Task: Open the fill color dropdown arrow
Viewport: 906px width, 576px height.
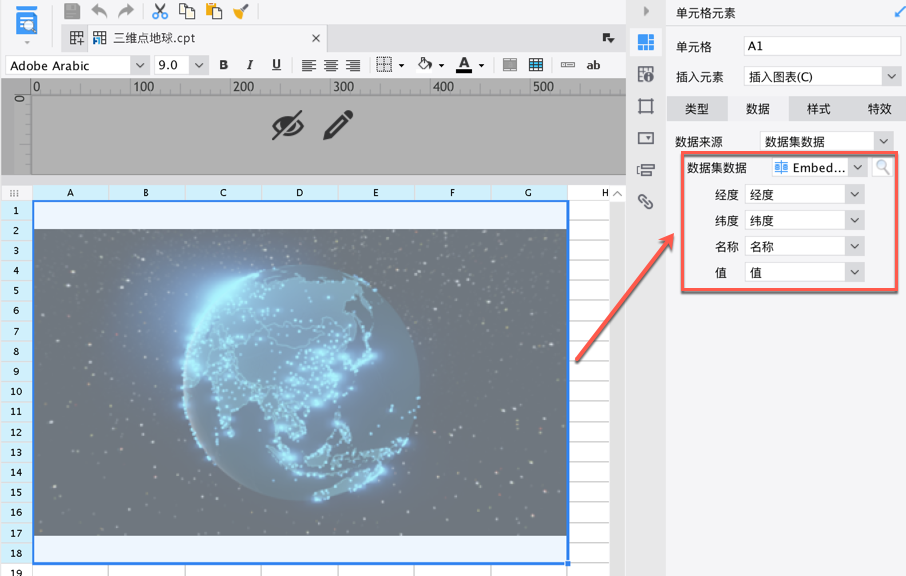Action: coord(441,66)
